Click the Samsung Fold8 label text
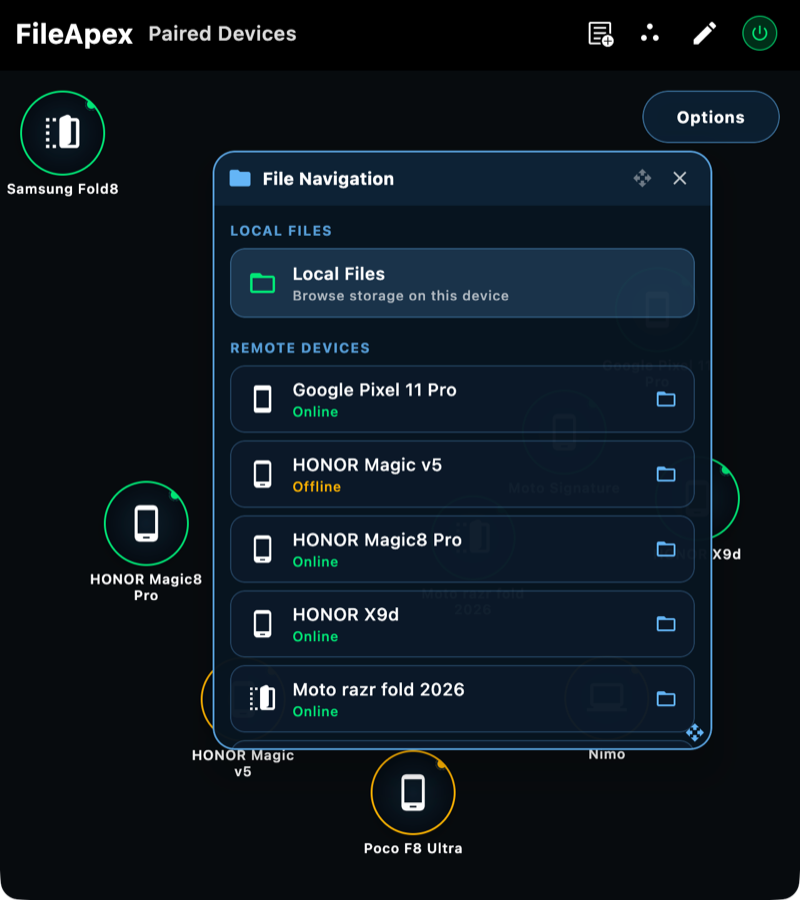The image size is (800, 900). coord(63,189)
